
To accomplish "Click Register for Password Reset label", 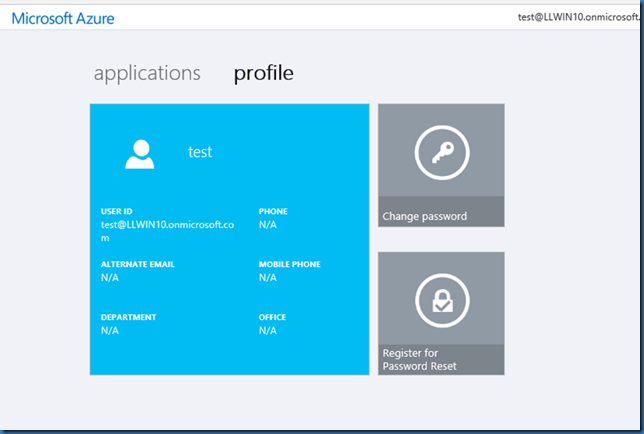I will 419,359.
